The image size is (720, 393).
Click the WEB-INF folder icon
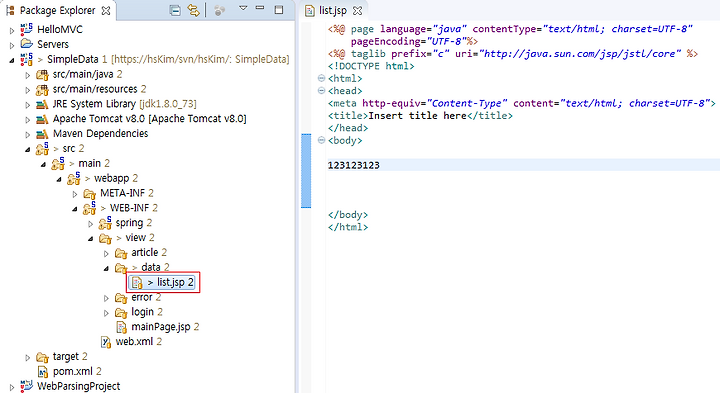tap(89, 208)
